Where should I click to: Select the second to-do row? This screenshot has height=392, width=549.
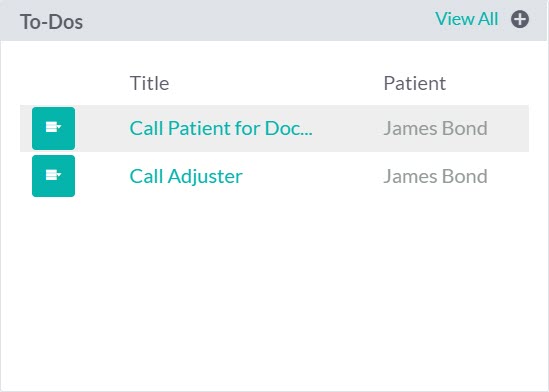tap(274, 176)
